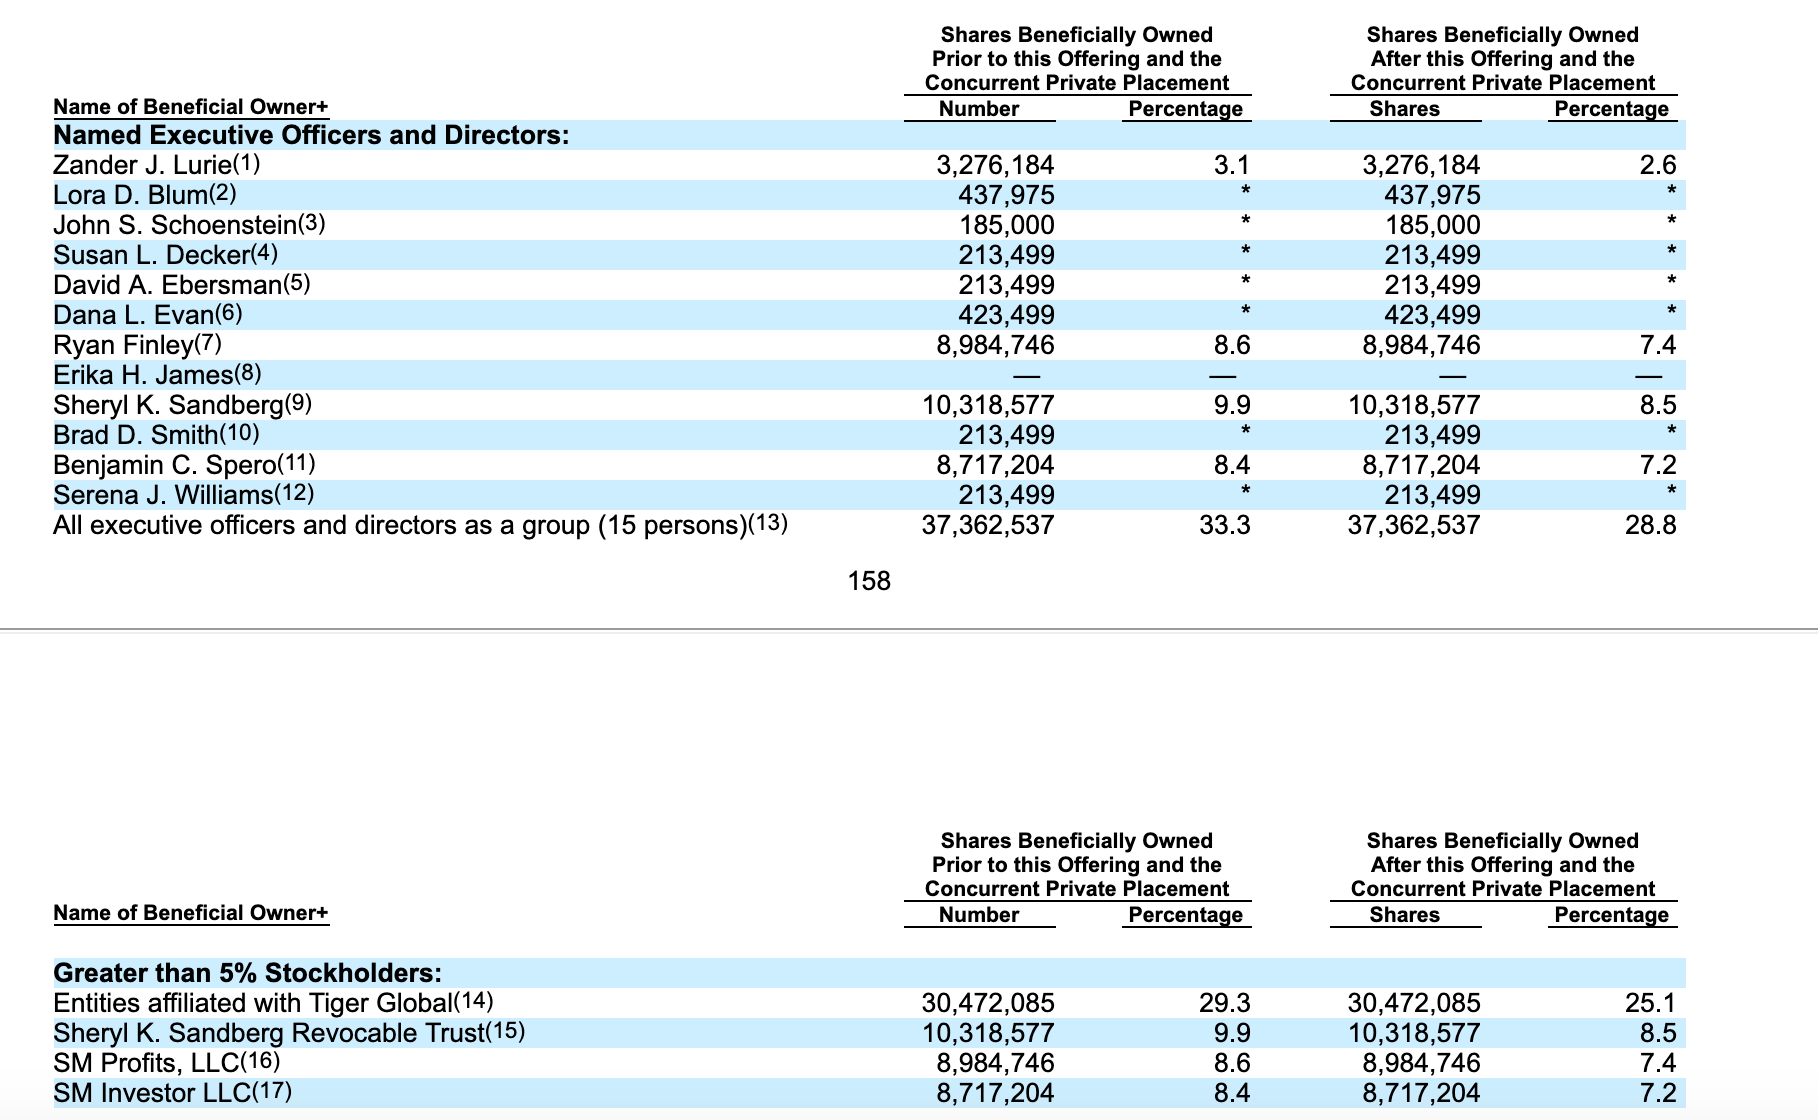
Task: Select the 37,362,537 value in prior-offering Number column
Action: [988, 524]
